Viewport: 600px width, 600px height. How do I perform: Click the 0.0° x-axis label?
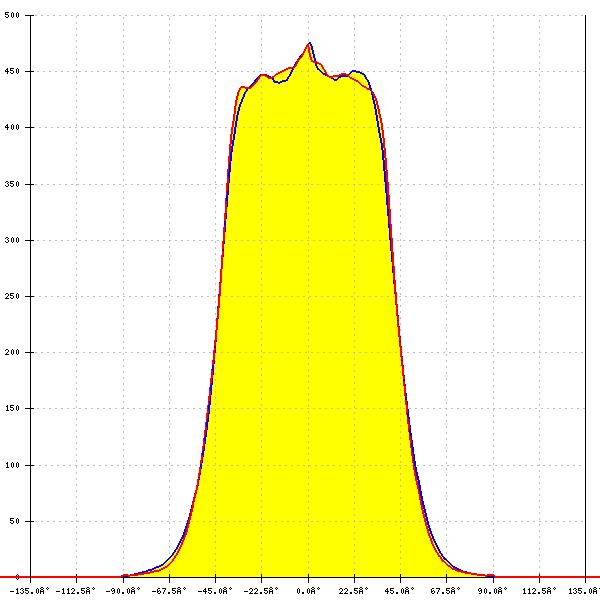tap(308, 591)
